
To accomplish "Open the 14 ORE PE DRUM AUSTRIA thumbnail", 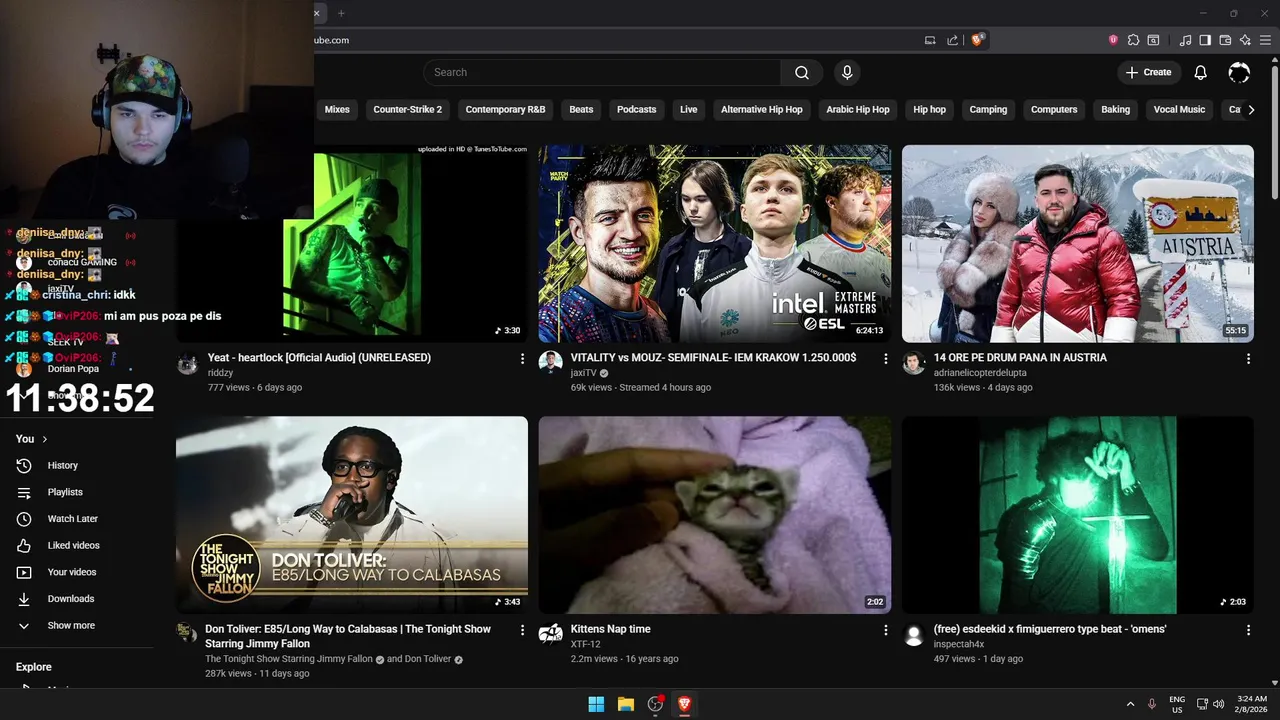I will [1078, 244].
